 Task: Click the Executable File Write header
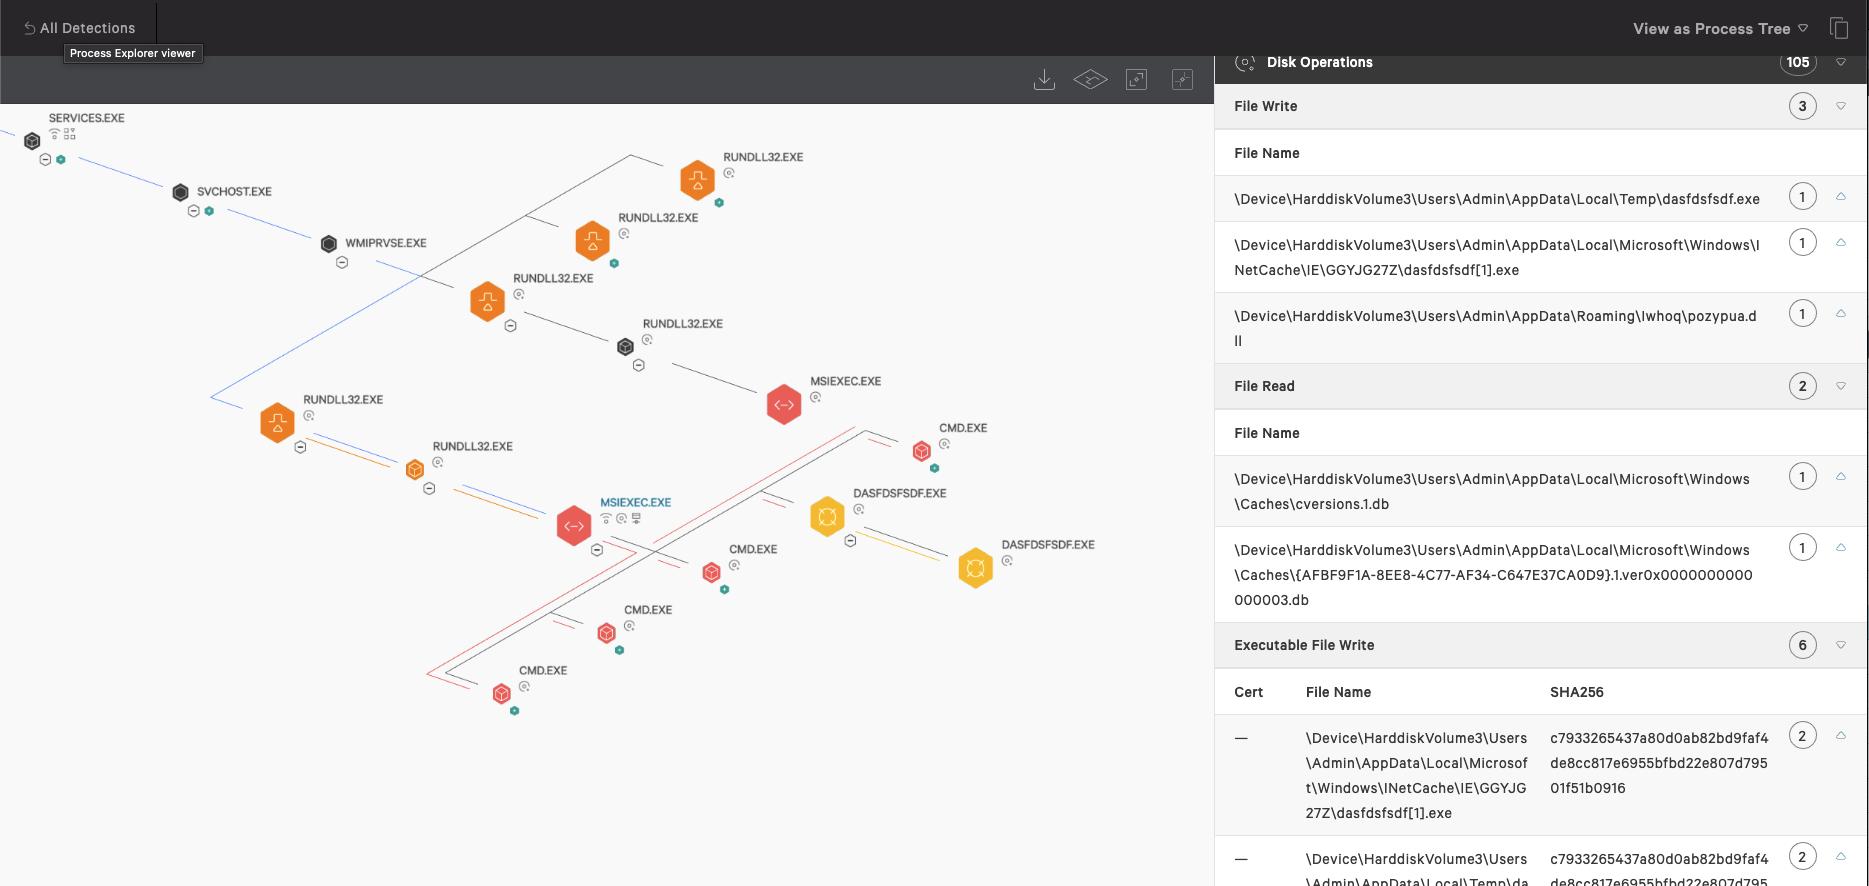click(1540, 645)
